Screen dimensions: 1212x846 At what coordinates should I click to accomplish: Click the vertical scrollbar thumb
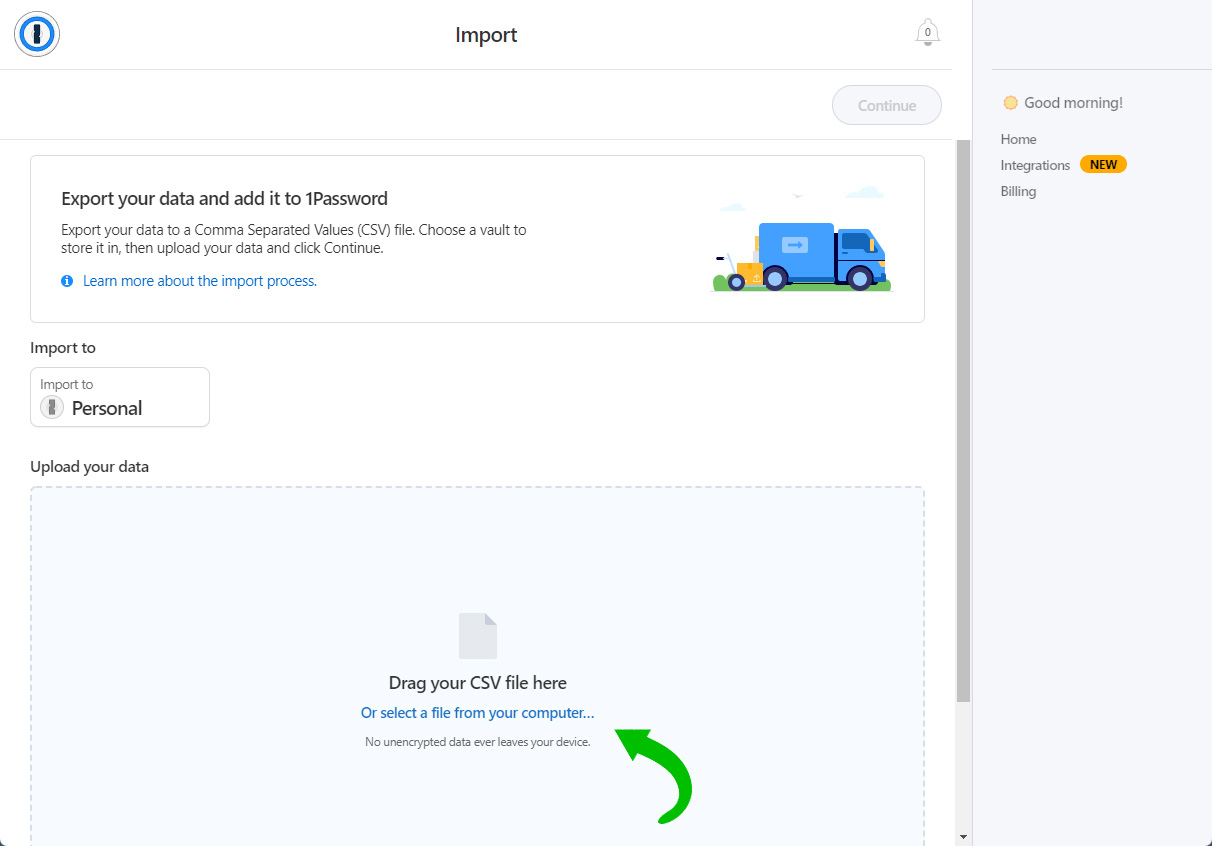click(963, 420)
